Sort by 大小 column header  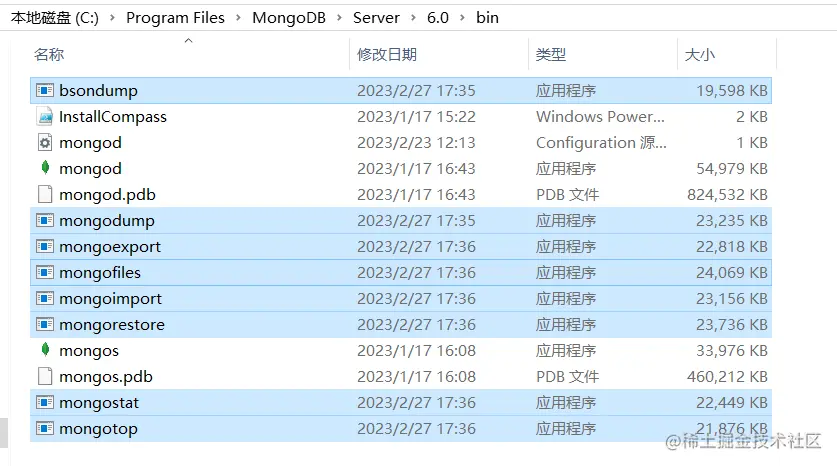click(699, 55)
